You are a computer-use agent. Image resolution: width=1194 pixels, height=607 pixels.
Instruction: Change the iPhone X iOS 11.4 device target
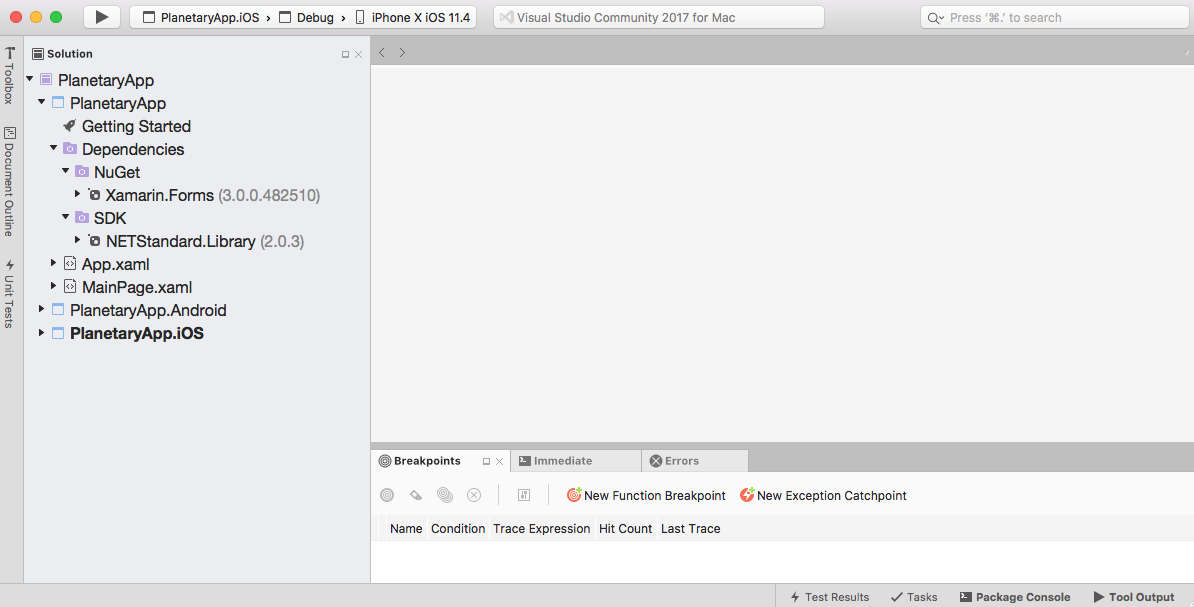point(413,18)
